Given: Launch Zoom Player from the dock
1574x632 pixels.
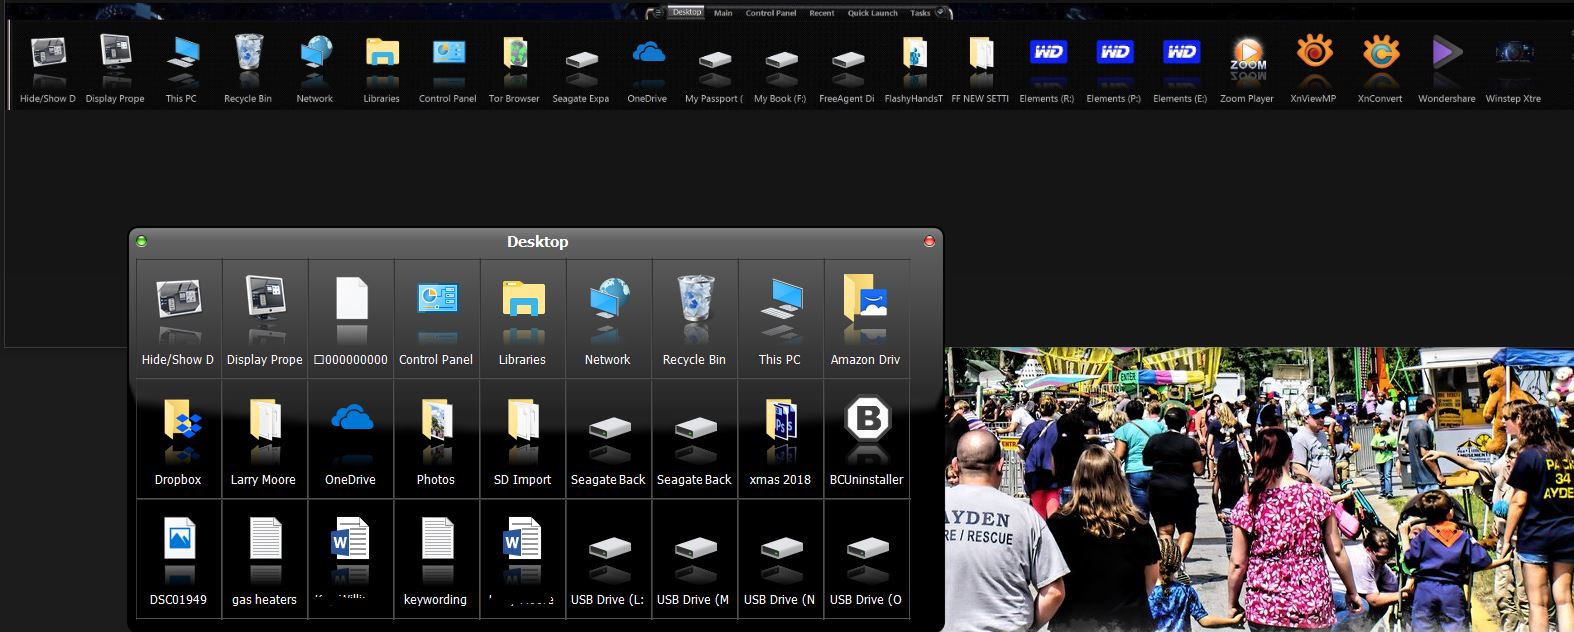Looking at the screenshot, I should point(1247,56).
